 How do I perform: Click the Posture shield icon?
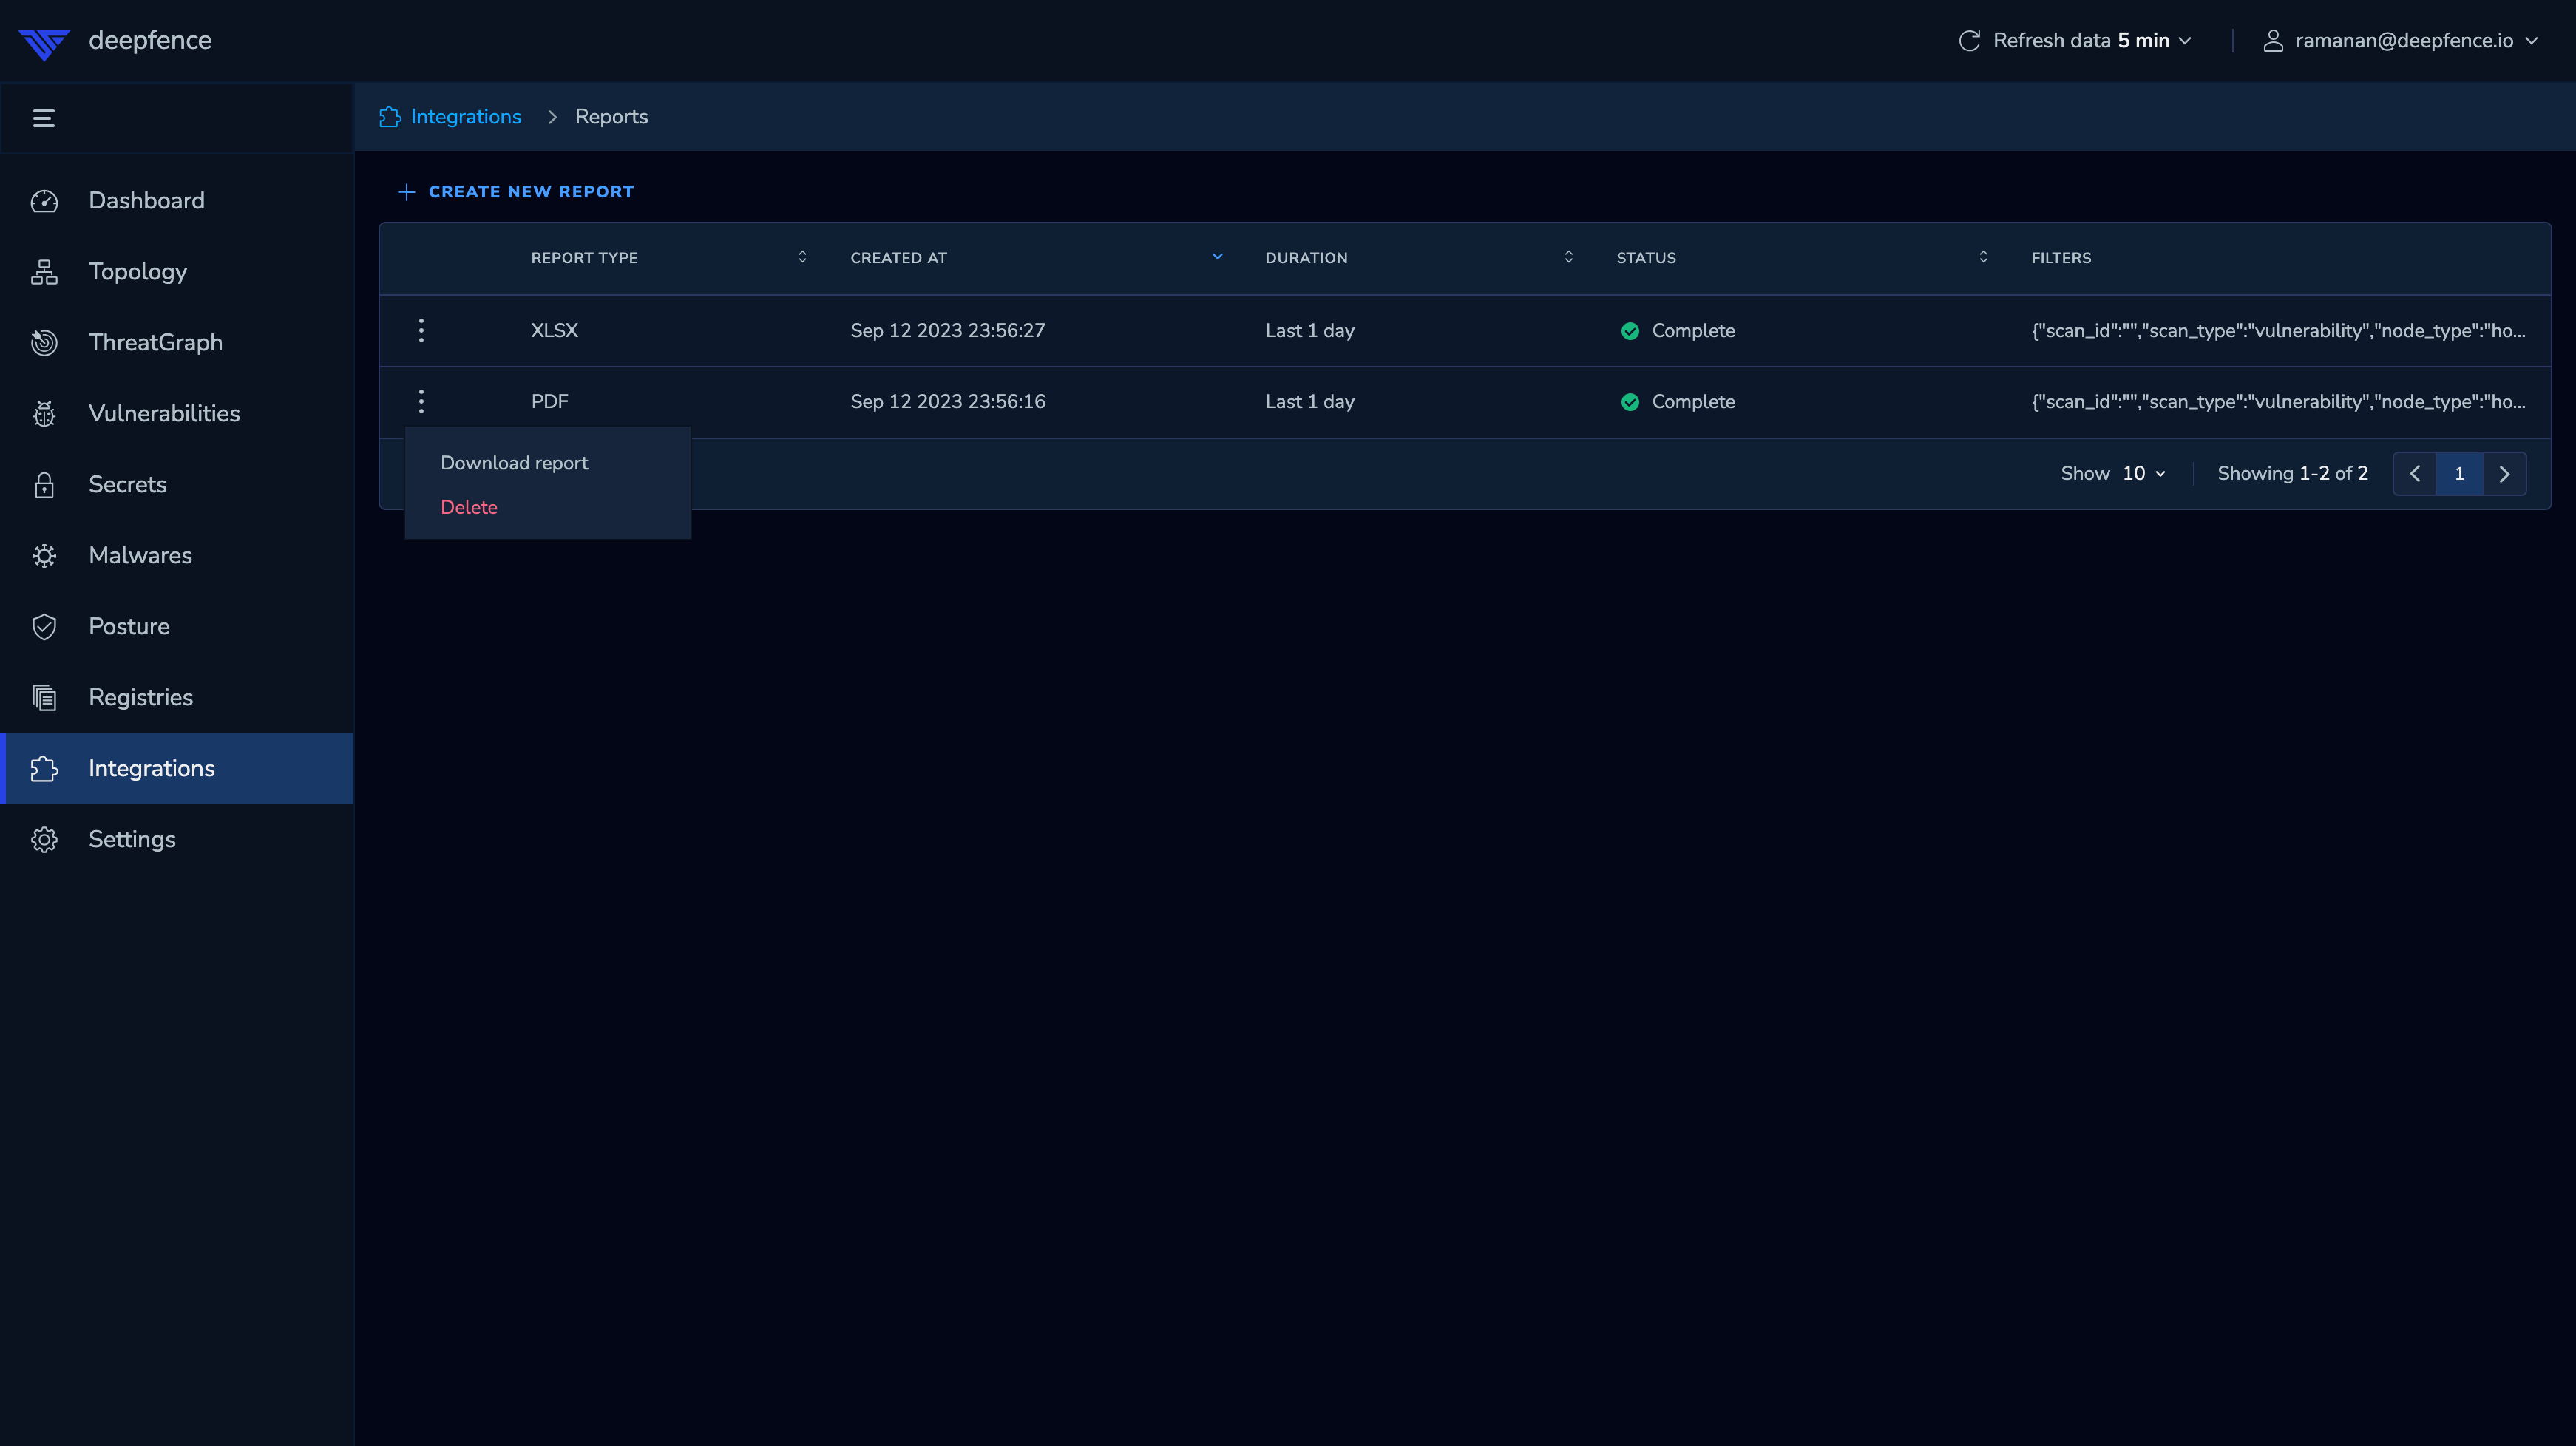click(x=44, y=627)
